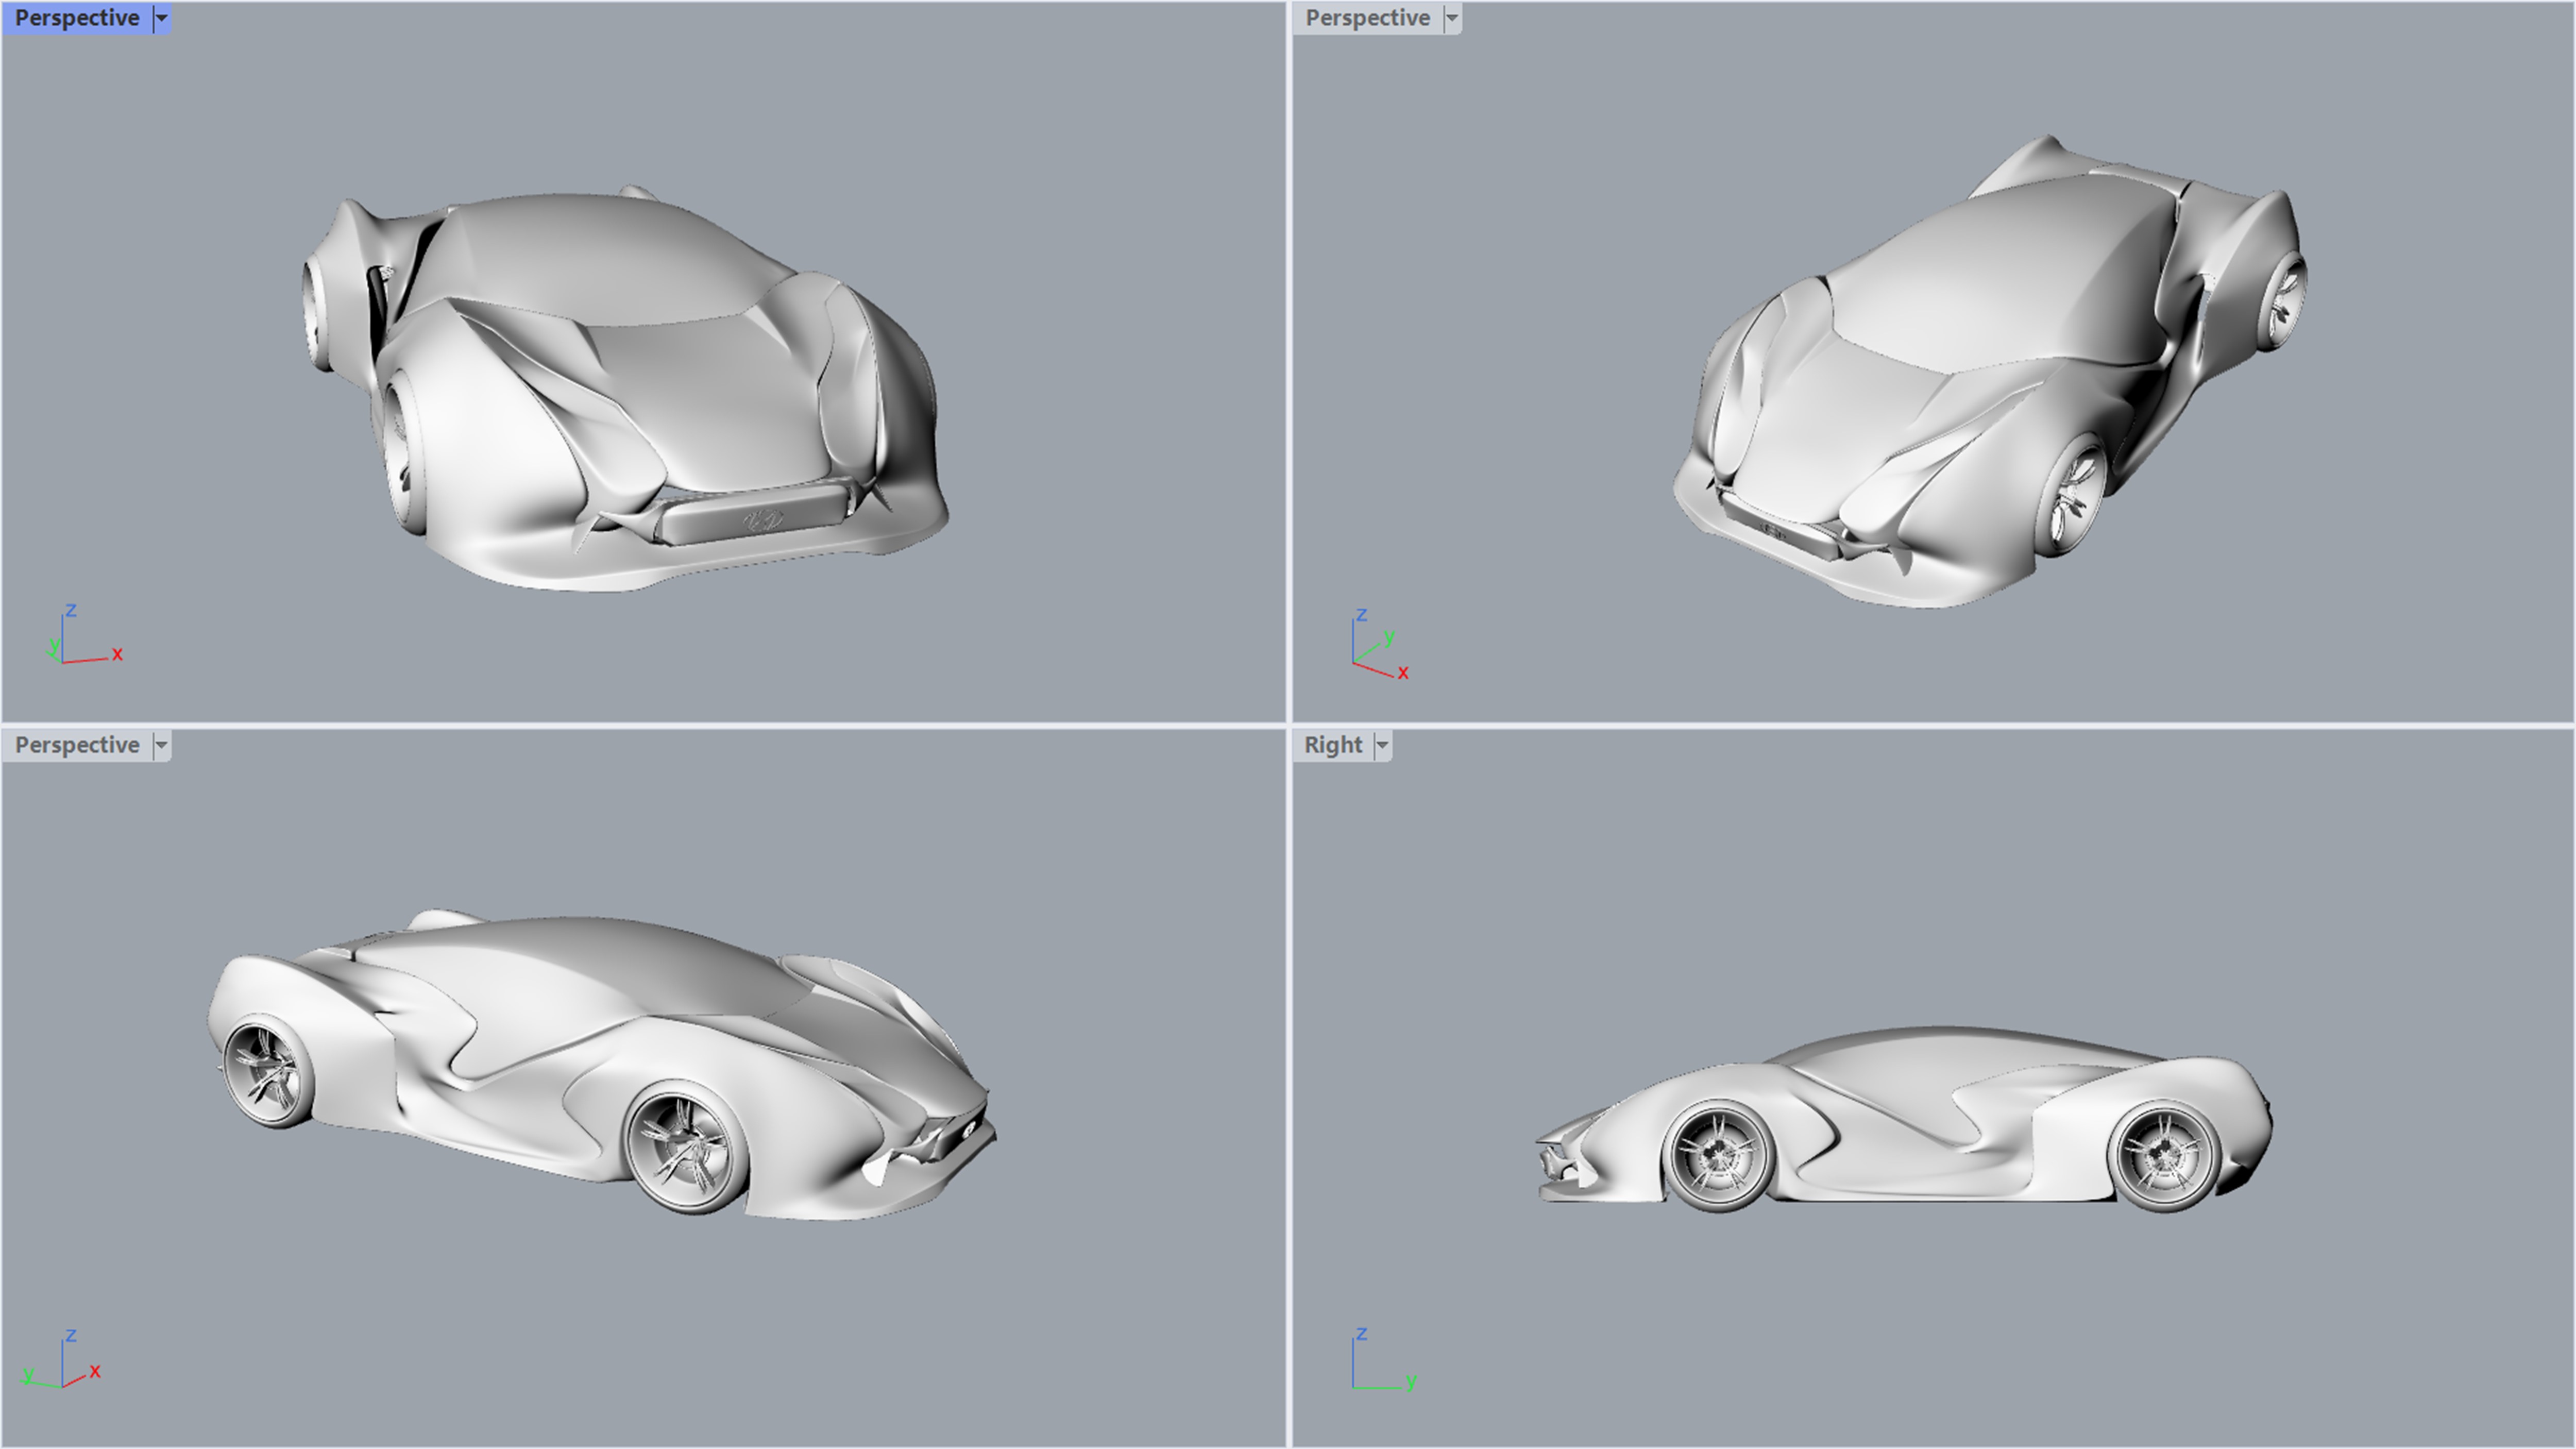Click the horizontal divider between left viewports

(640, 725)
